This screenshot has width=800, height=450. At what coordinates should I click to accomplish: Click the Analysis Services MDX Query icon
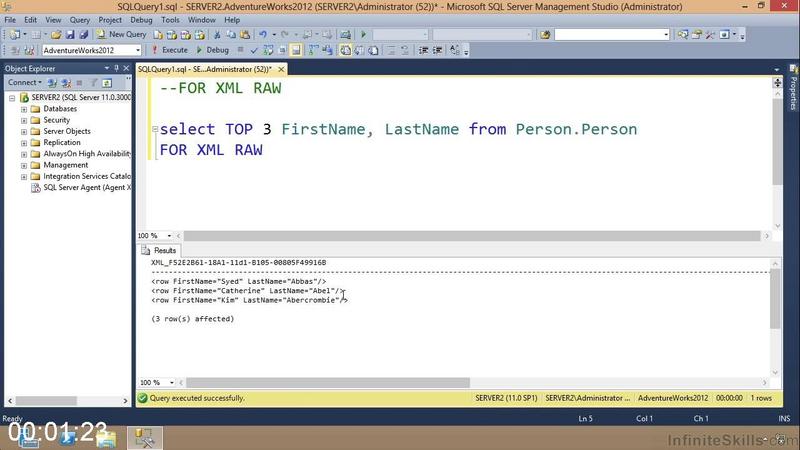pos(172,35)
